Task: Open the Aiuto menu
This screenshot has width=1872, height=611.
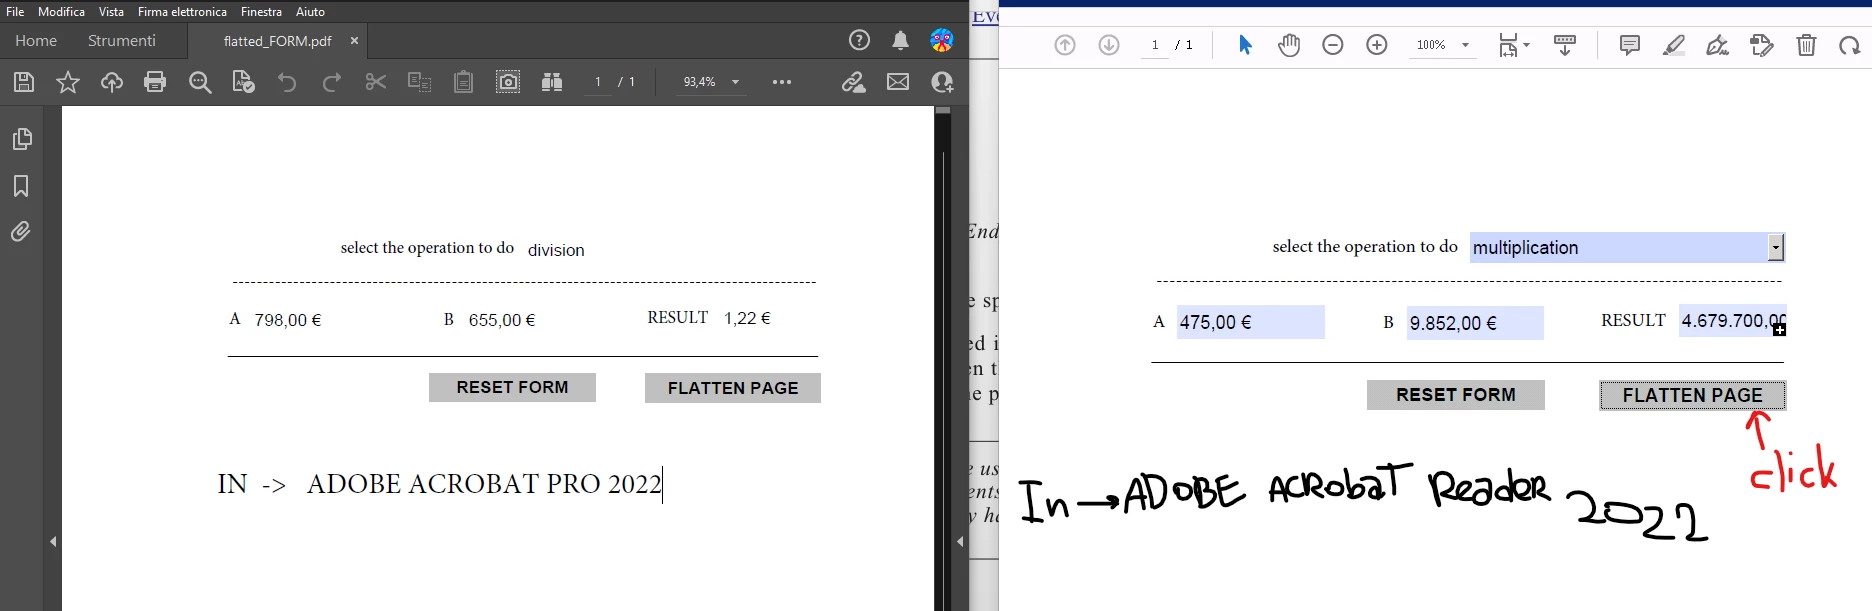Action: (310, 12)
